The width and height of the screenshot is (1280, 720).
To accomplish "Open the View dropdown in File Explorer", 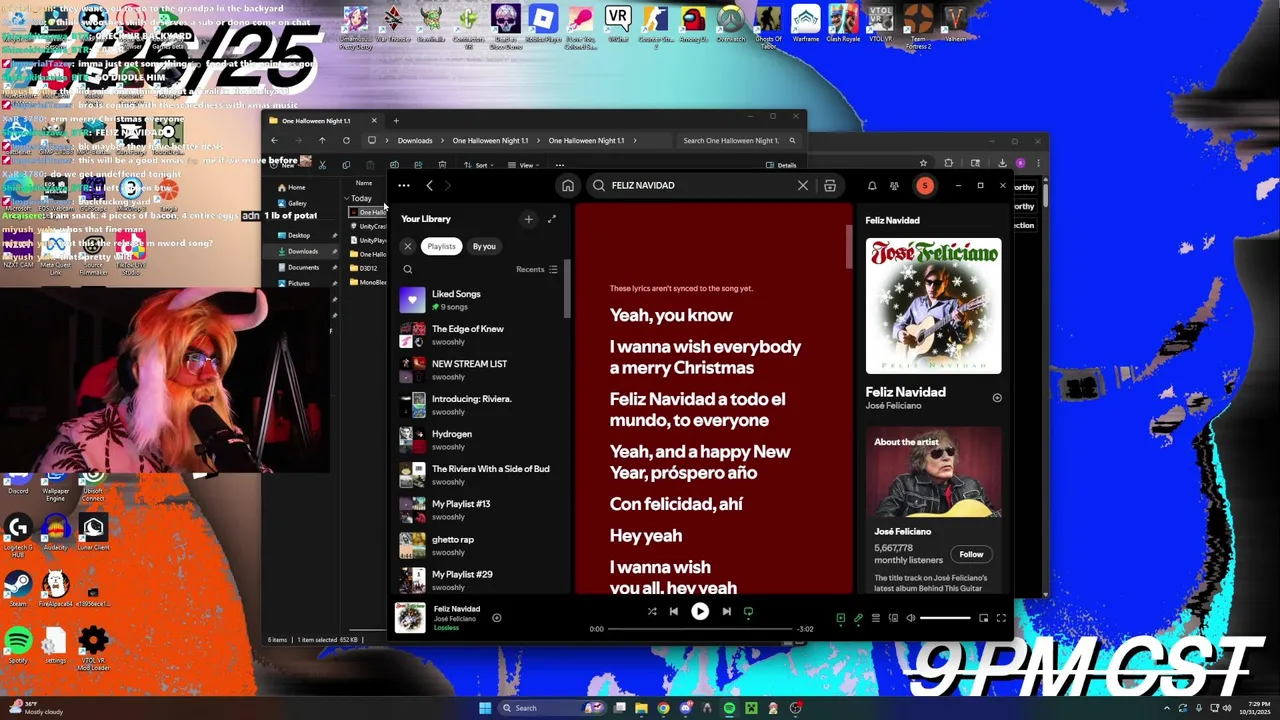I will [524, 165].
